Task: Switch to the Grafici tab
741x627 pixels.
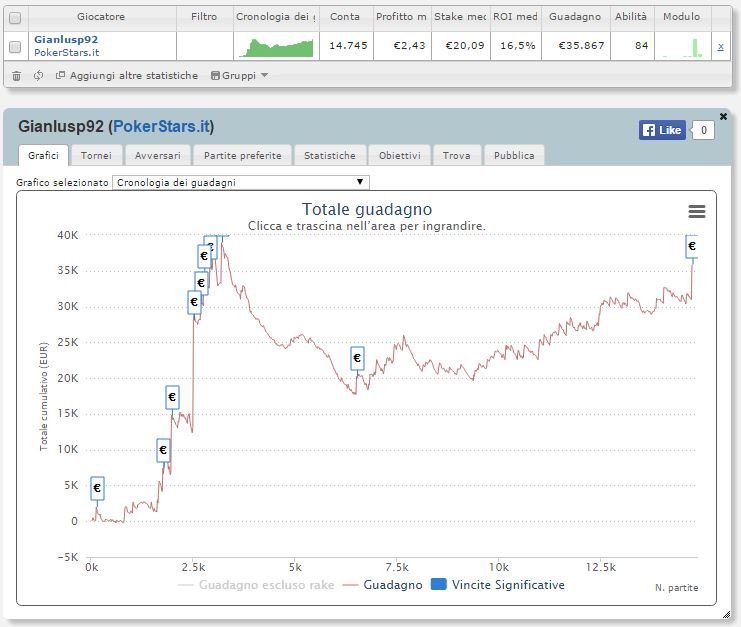Action: [43, 155]
